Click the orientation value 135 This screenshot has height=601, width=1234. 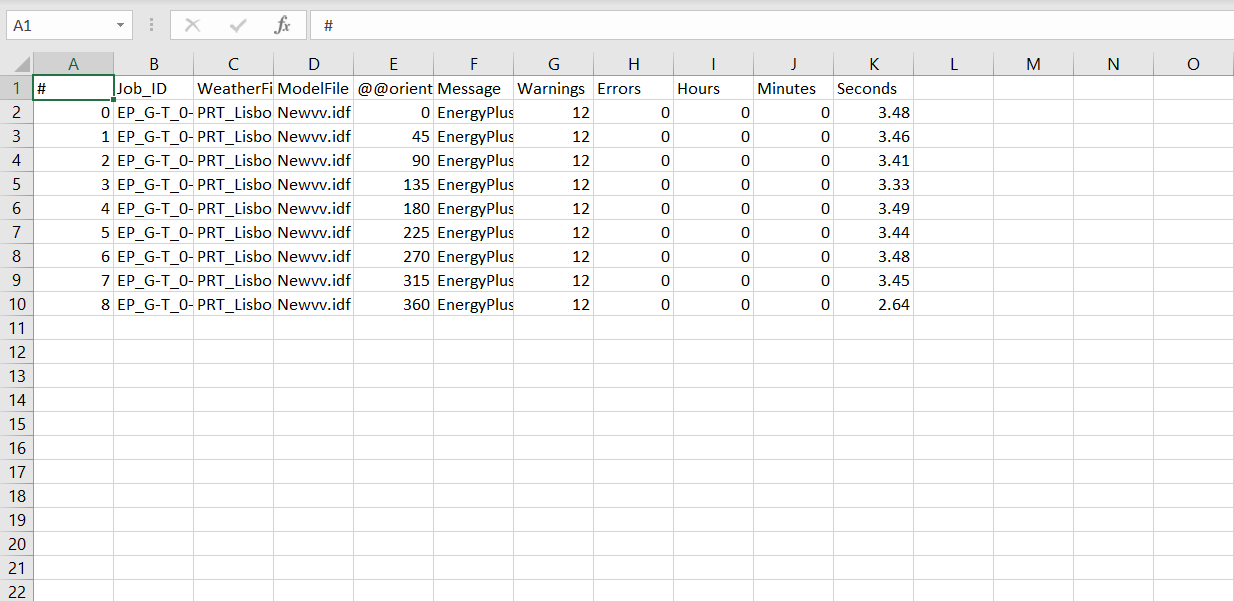(393, 184)
